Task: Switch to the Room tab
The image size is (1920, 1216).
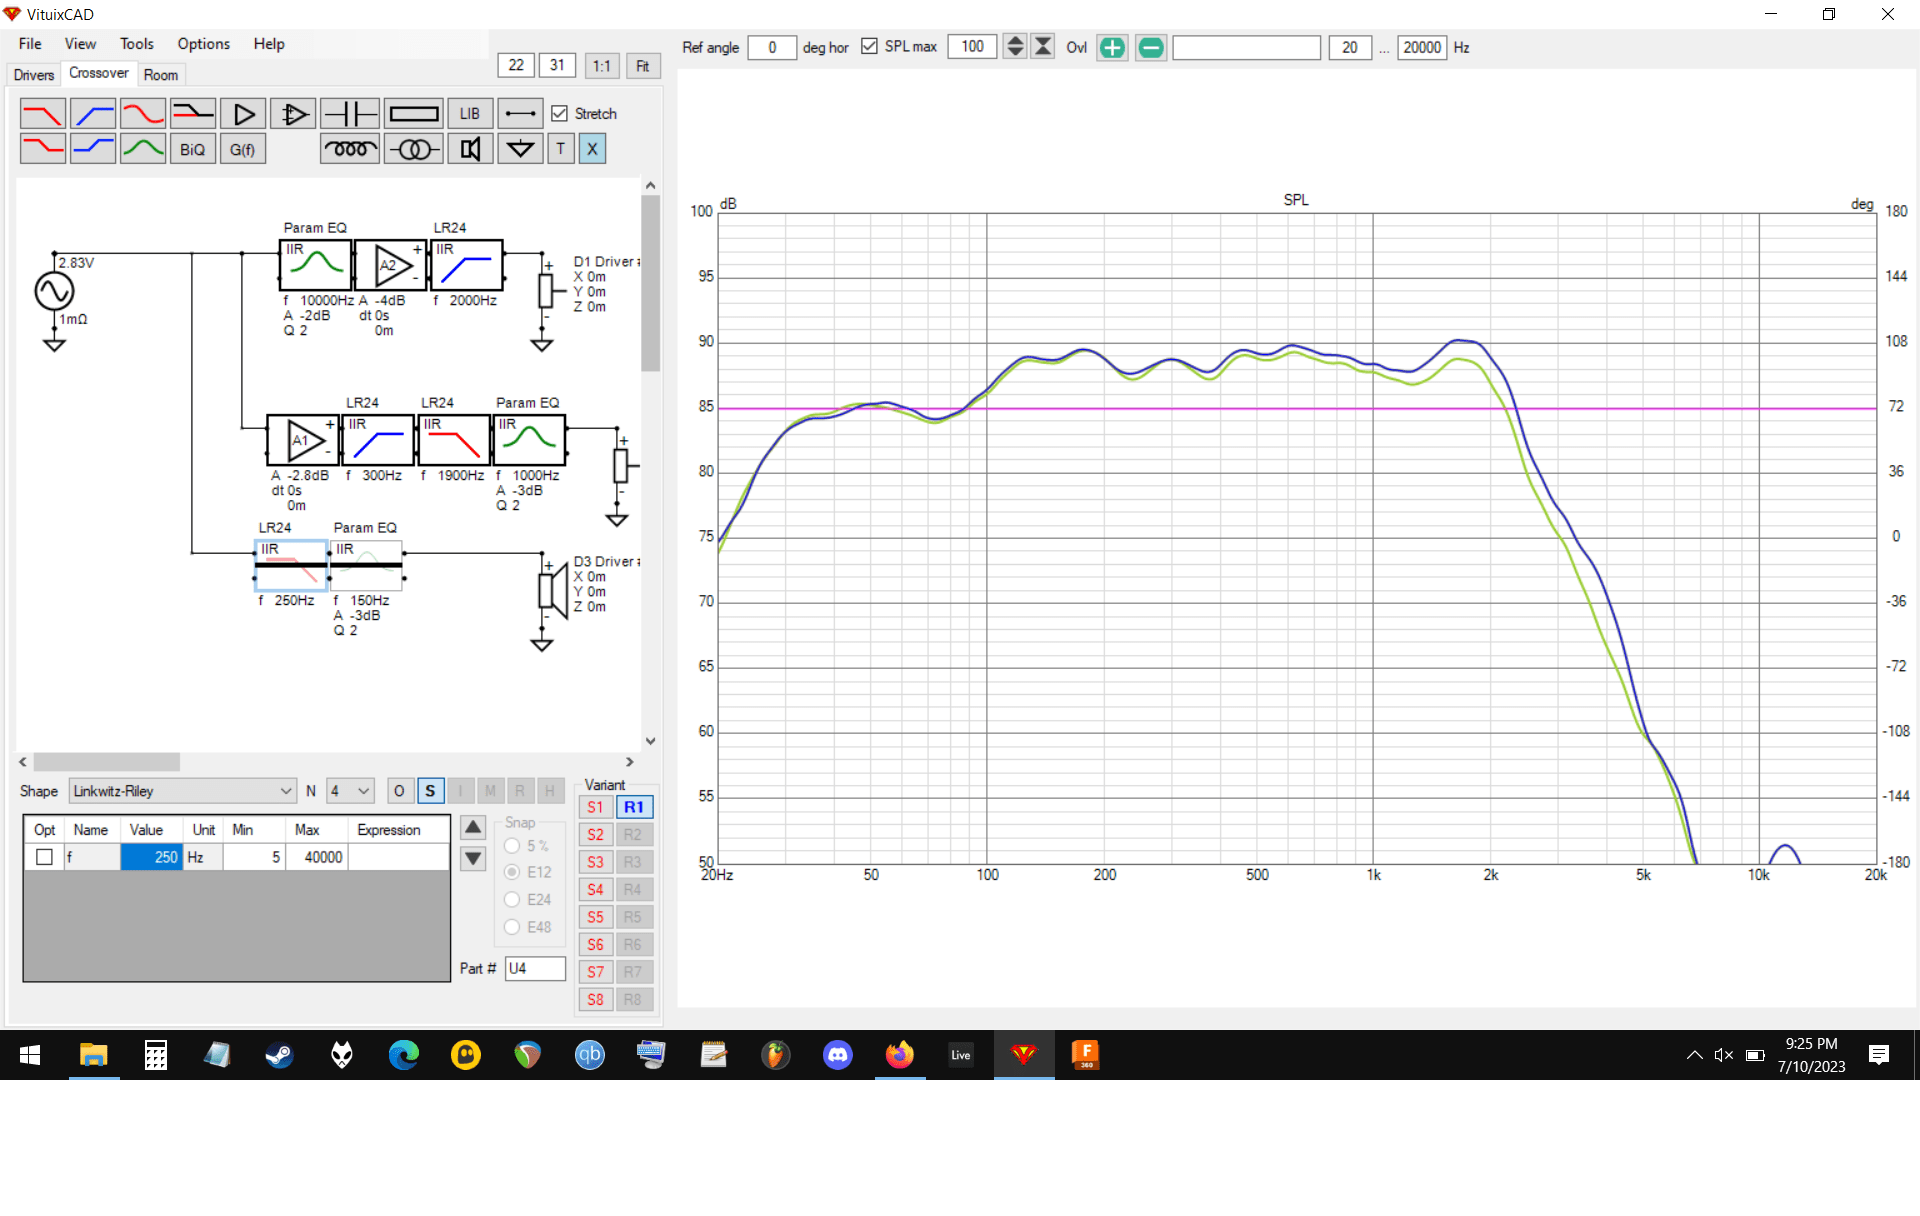Action: pos(160,75)
